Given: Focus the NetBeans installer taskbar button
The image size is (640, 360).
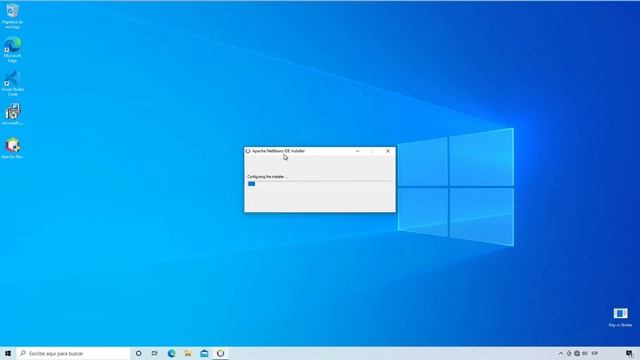Looking at the screenshot, I should (x=220, y=353).
